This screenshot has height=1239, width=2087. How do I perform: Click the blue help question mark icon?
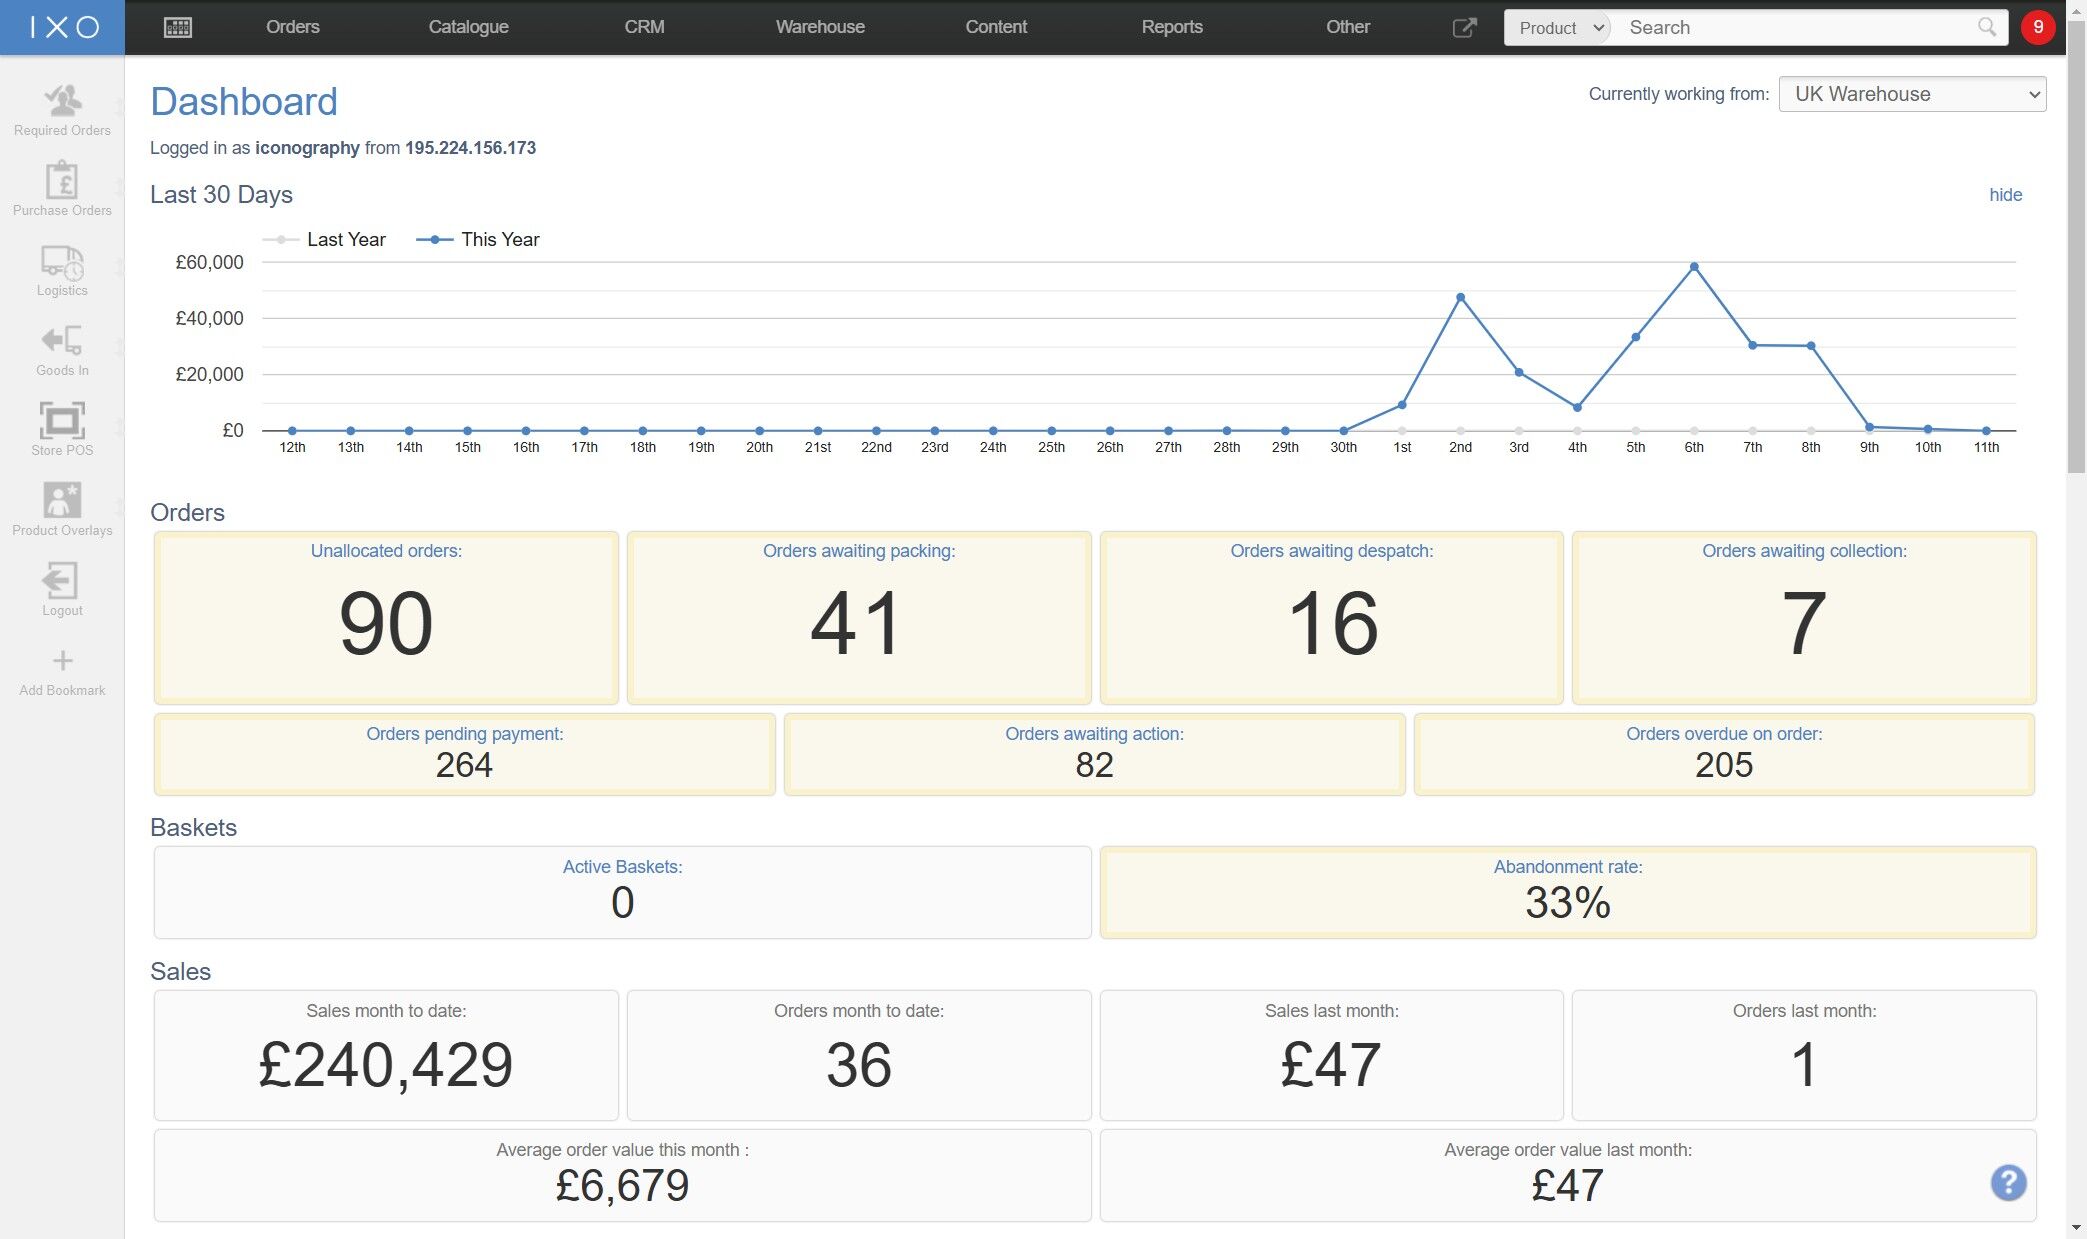2008,1183
